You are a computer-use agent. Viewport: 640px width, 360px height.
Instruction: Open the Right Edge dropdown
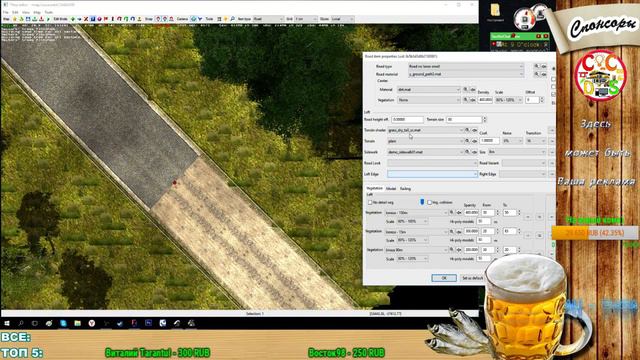[522, 174]
